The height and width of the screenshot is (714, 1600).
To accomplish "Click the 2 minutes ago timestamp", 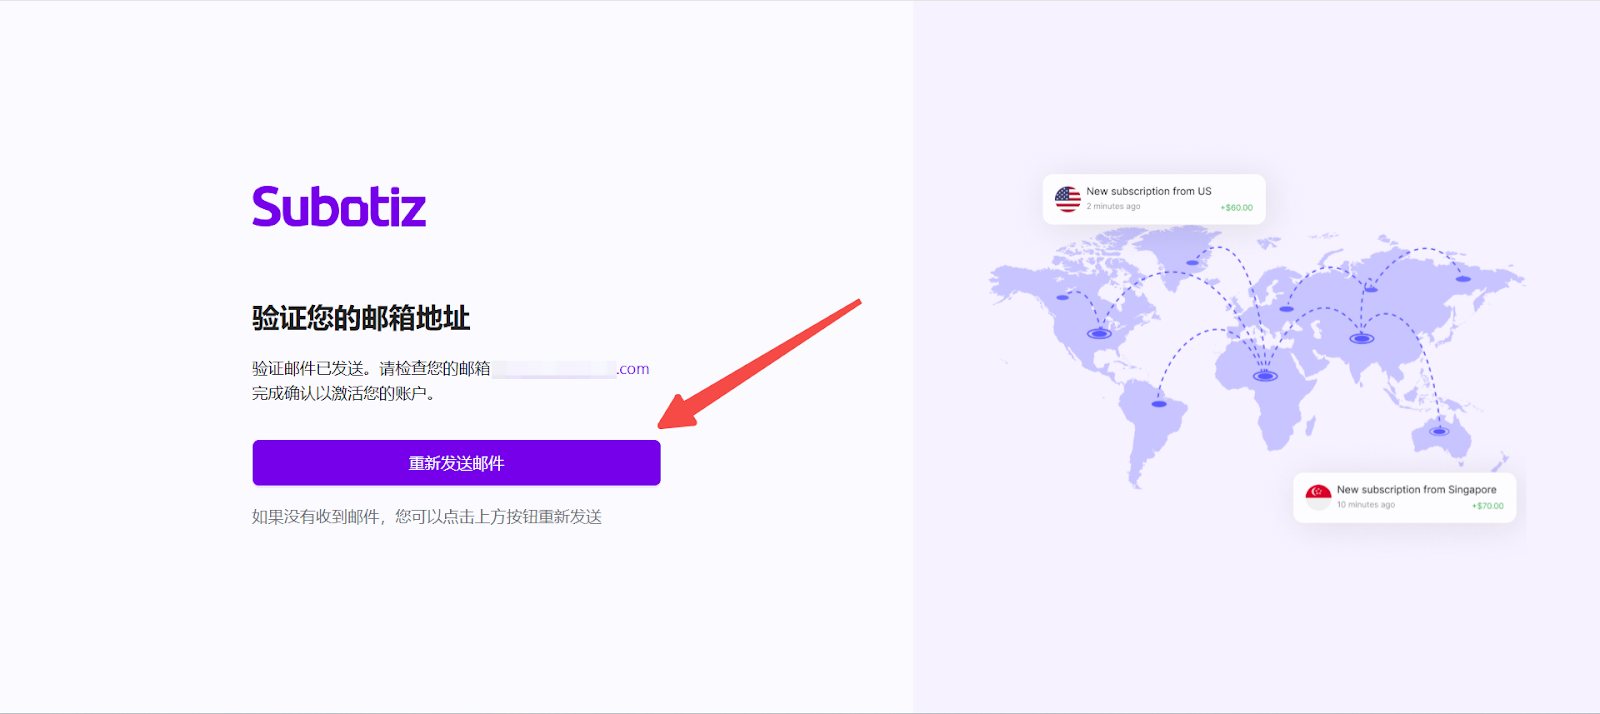I will (x=1113, y=207).
